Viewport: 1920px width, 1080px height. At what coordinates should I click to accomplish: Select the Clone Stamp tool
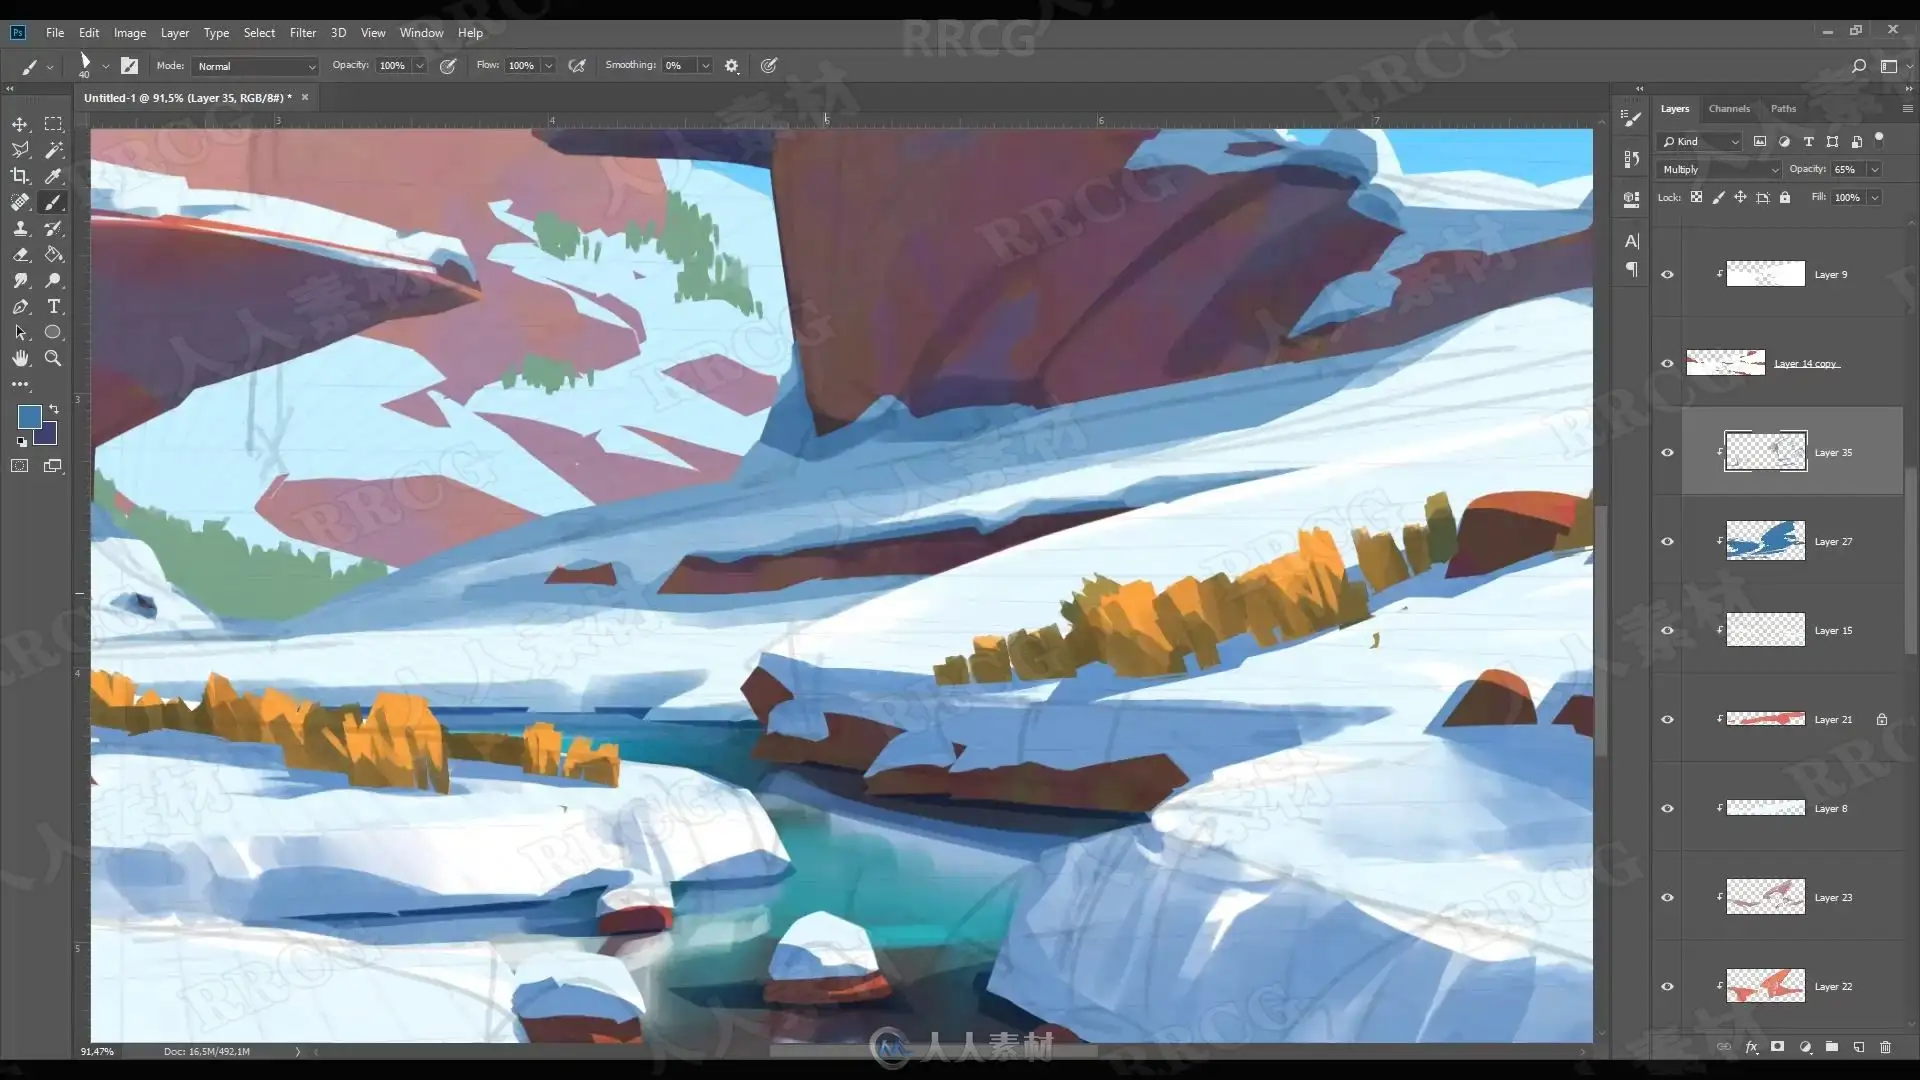tap(20, 228)
